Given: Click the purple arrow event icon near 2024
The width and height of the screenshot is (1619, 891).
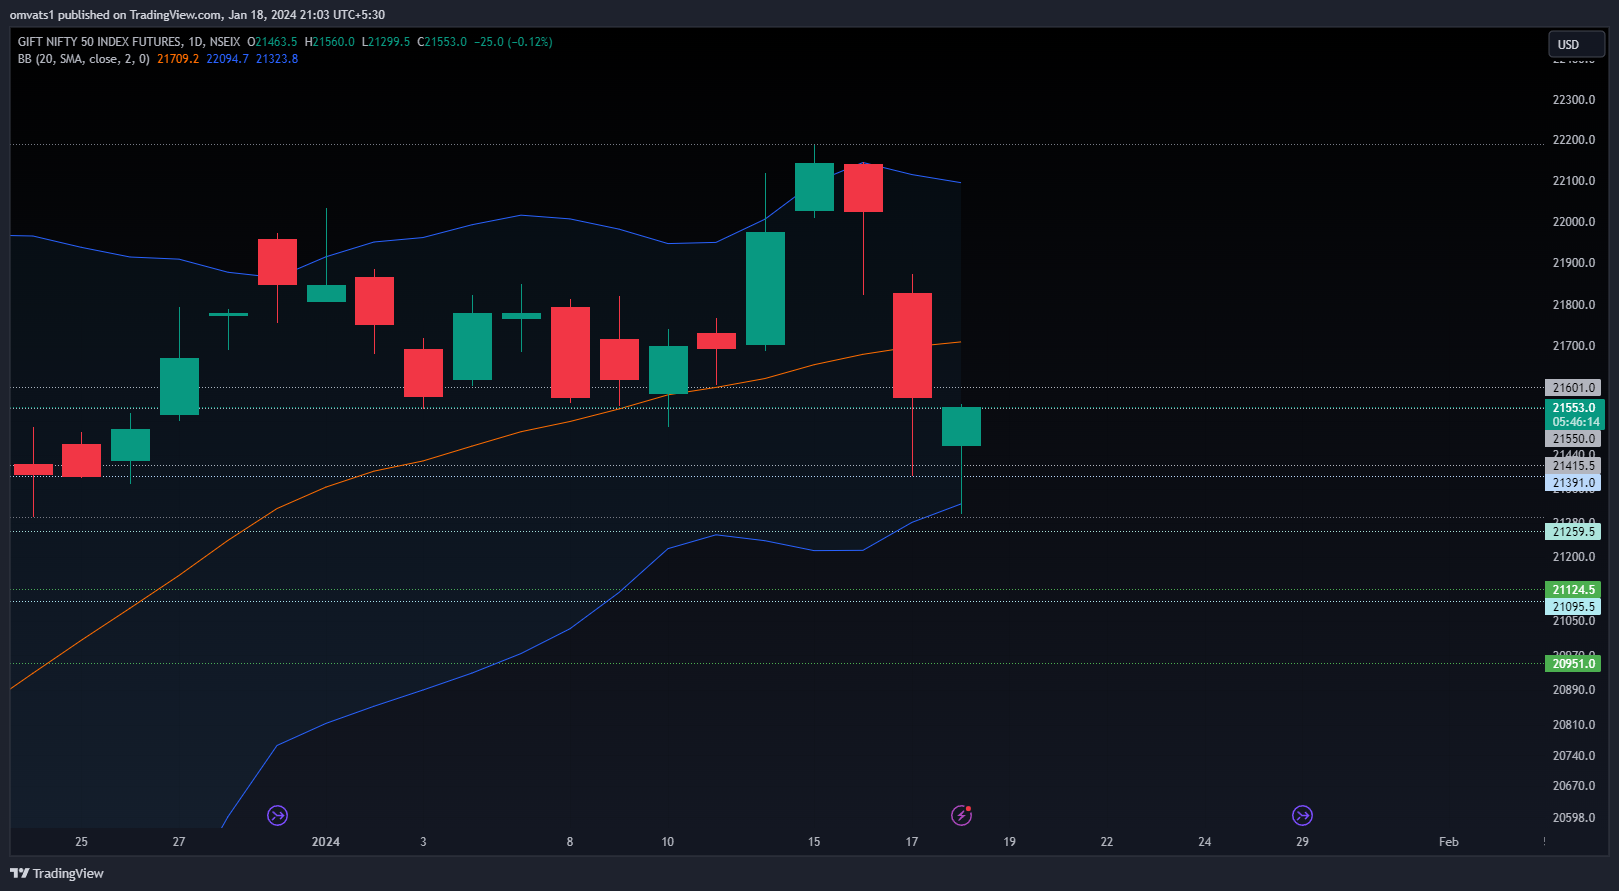Looking at the screenshot, I should click(278, 816).
